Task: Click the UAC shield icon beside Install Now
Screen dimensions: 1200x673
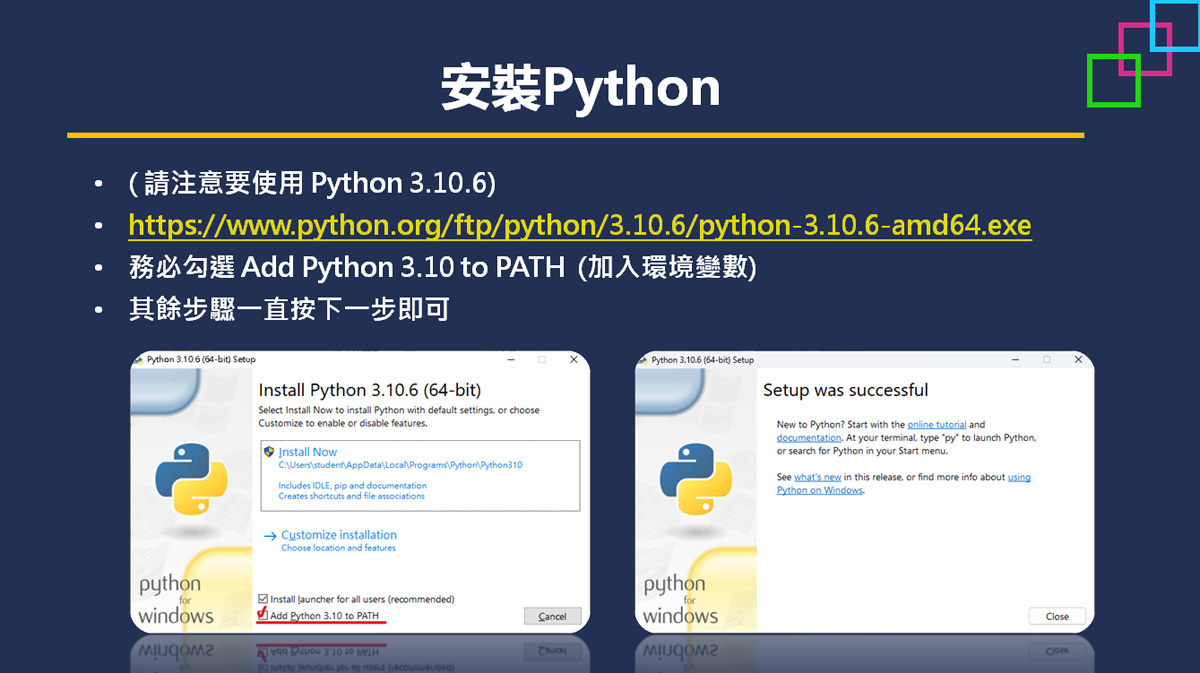Action: tap(269, 452)
